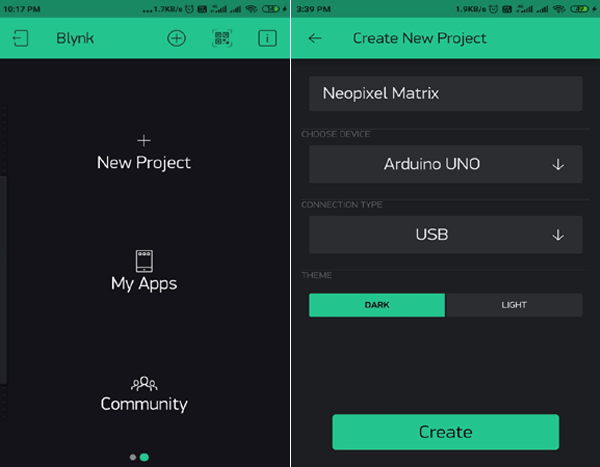Click the arrow in the USB field
The image size is (600, 467).
[x=558, y=235]
